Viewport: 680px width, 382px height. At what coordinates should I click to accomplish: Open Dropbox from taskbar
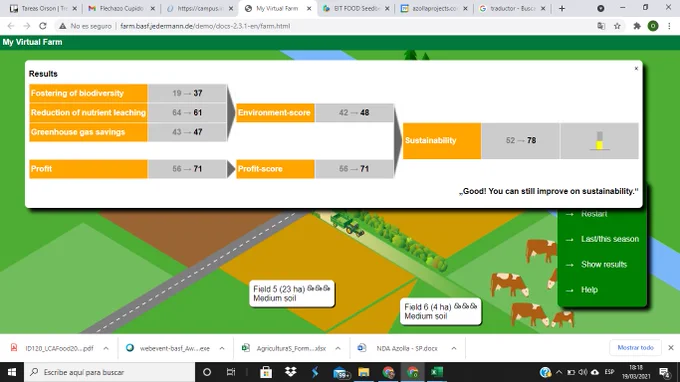pyautogui.click(x=291, y=372)
